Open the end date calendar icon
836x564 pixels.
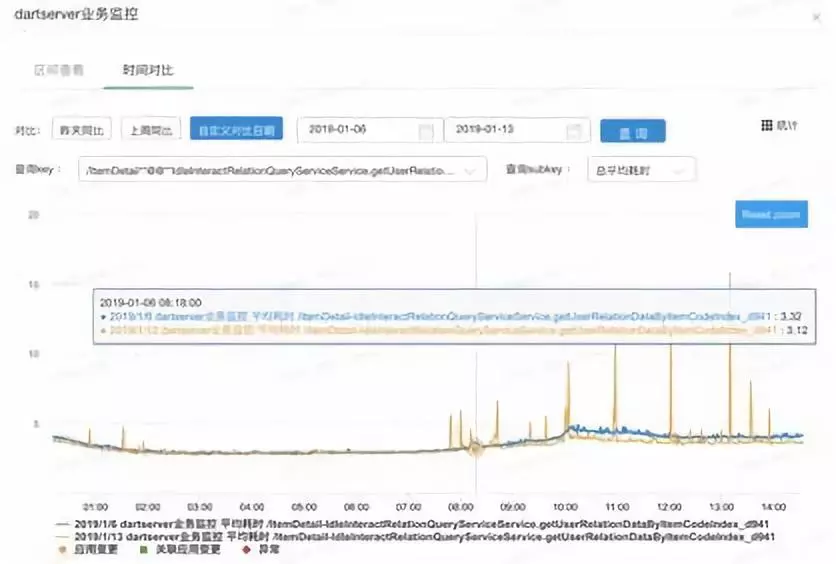tap(573, 131)
